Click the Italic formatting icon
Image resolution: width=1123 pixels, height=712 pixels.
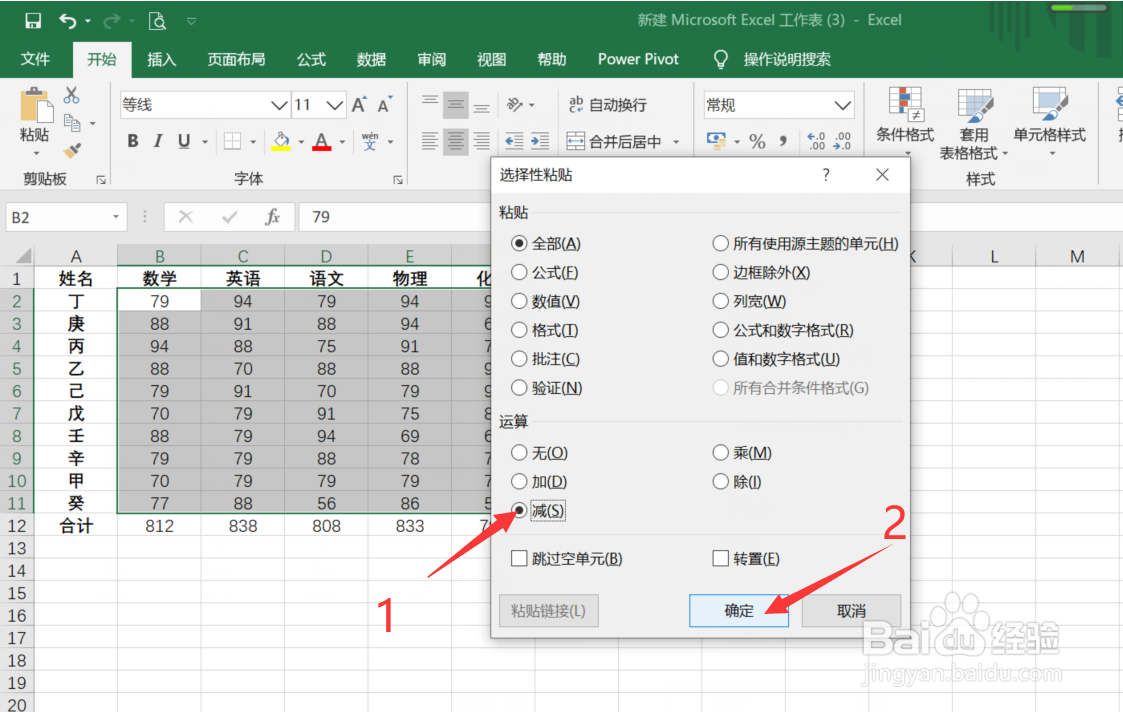[157, 141]
